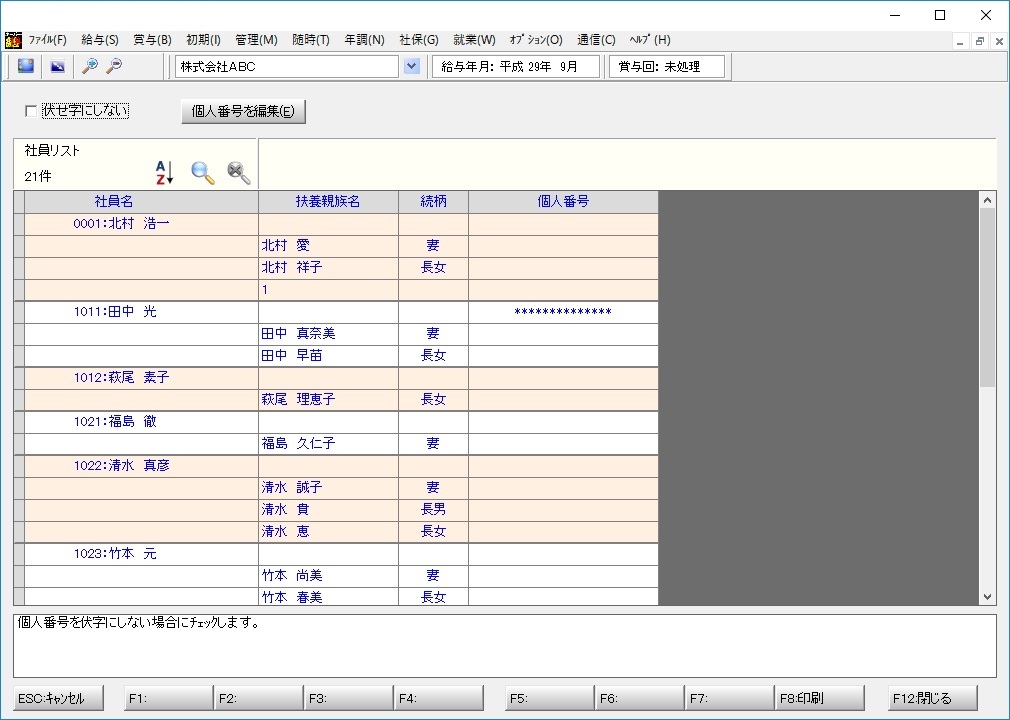Open the オプション(O) menu
This screenshot has width=1010, height=720.
[x=536, y=40]
